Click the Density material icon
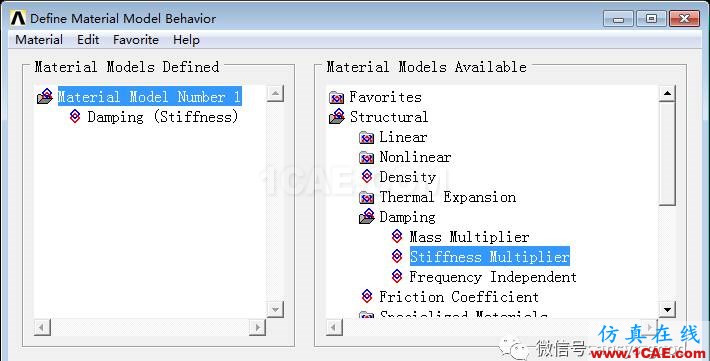The height and width of the screenshot is (361, 710). coord(367,177)
